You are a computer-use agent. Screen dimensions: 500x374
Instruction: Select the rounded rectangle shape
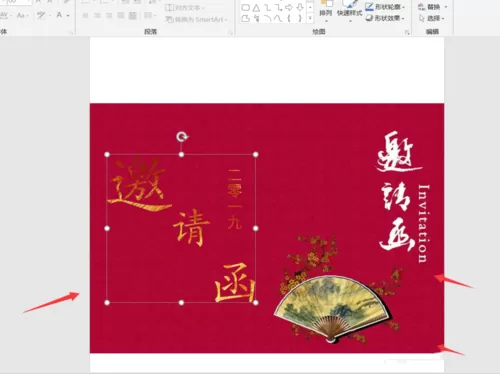[245, 7]
